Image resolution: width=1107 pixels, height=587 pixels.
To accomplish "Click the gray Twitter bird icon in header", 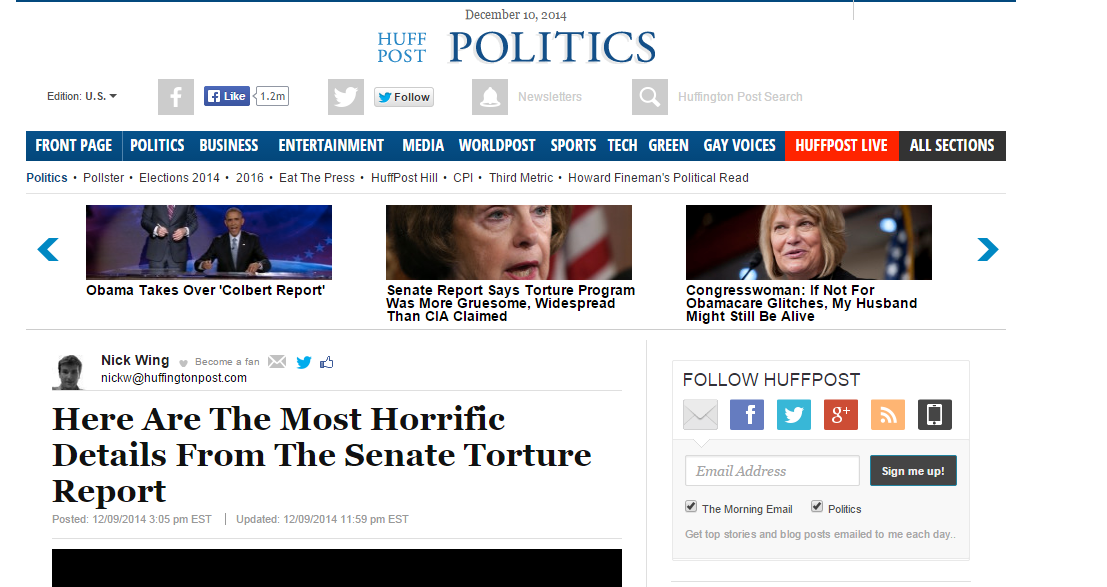I will (x=346, y=97).
